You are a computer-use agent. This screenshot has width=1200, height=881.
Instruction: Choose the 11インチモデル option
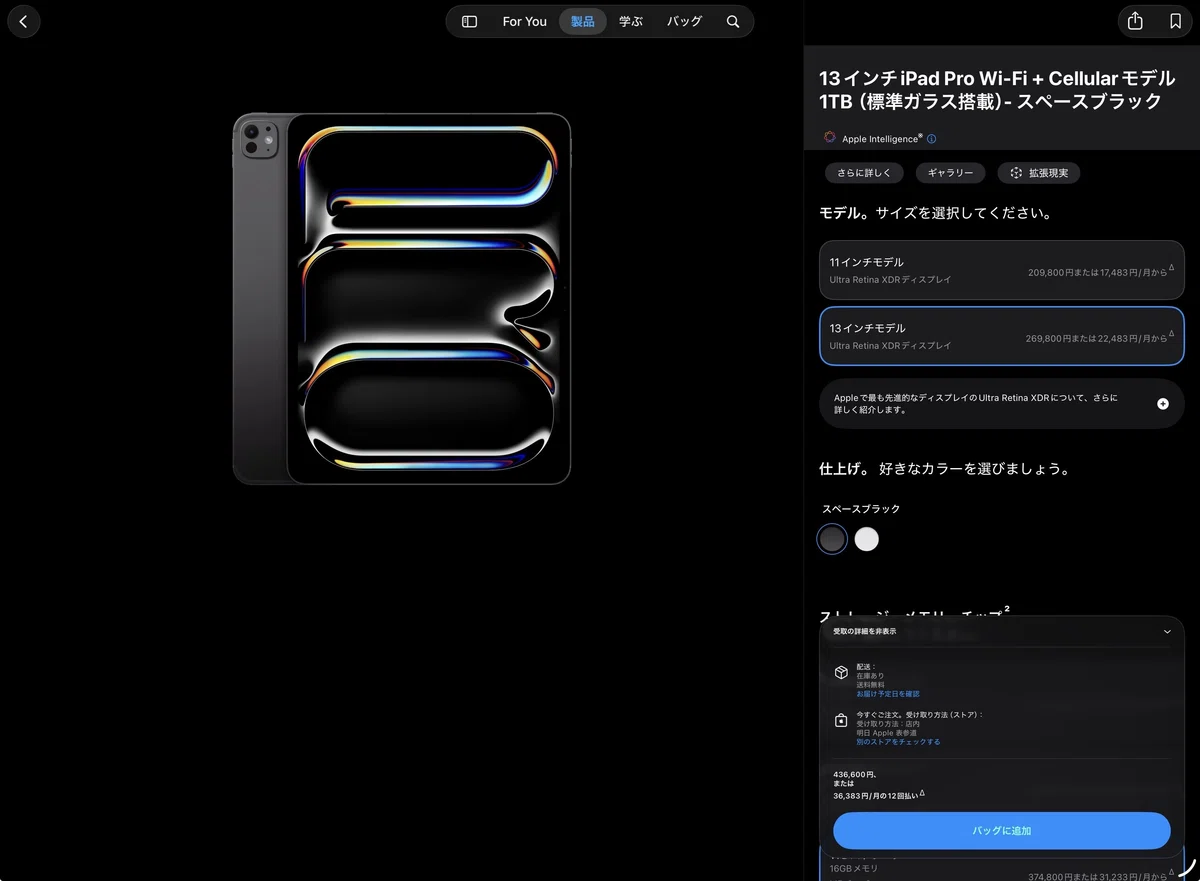pos(1002,270)
